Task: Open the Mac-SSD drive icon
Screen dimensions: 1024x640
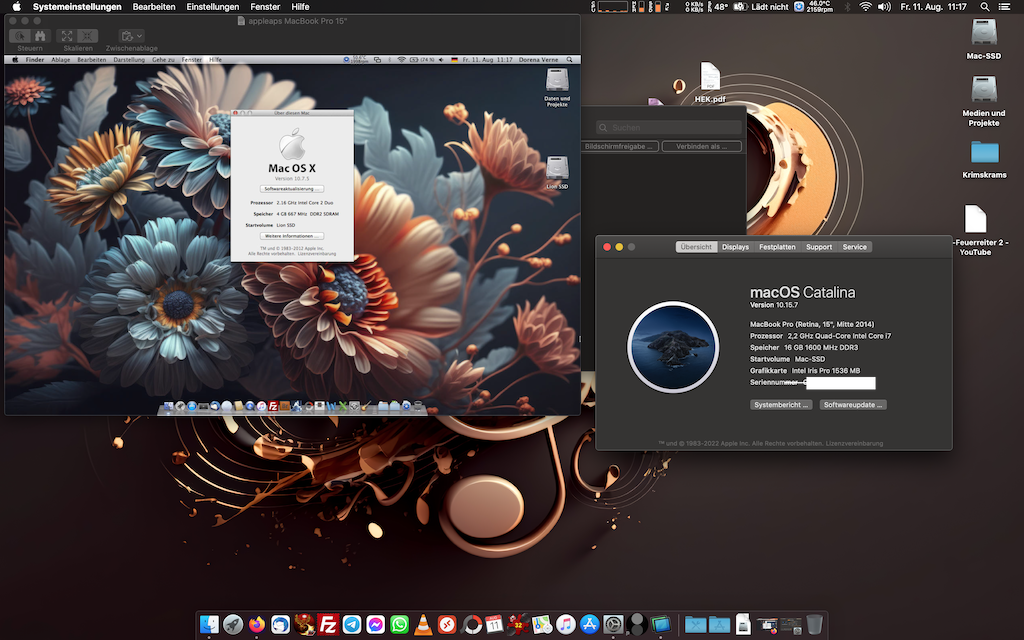Action: pos(984,33)
